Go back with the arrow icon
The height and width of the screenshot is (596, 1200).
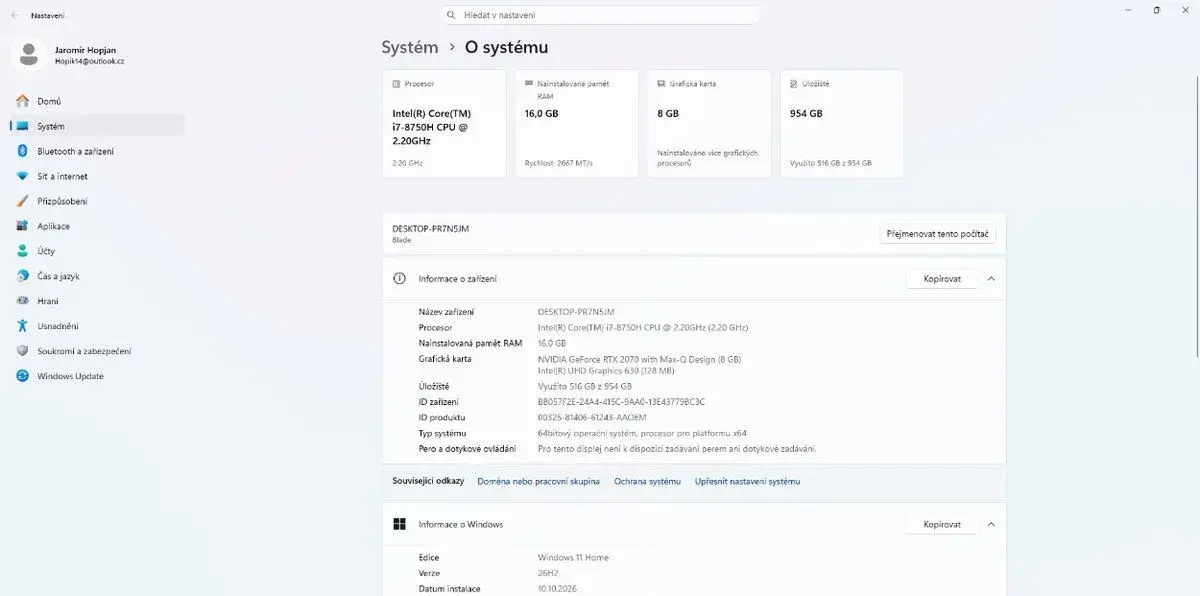click(x=15, y=16)
